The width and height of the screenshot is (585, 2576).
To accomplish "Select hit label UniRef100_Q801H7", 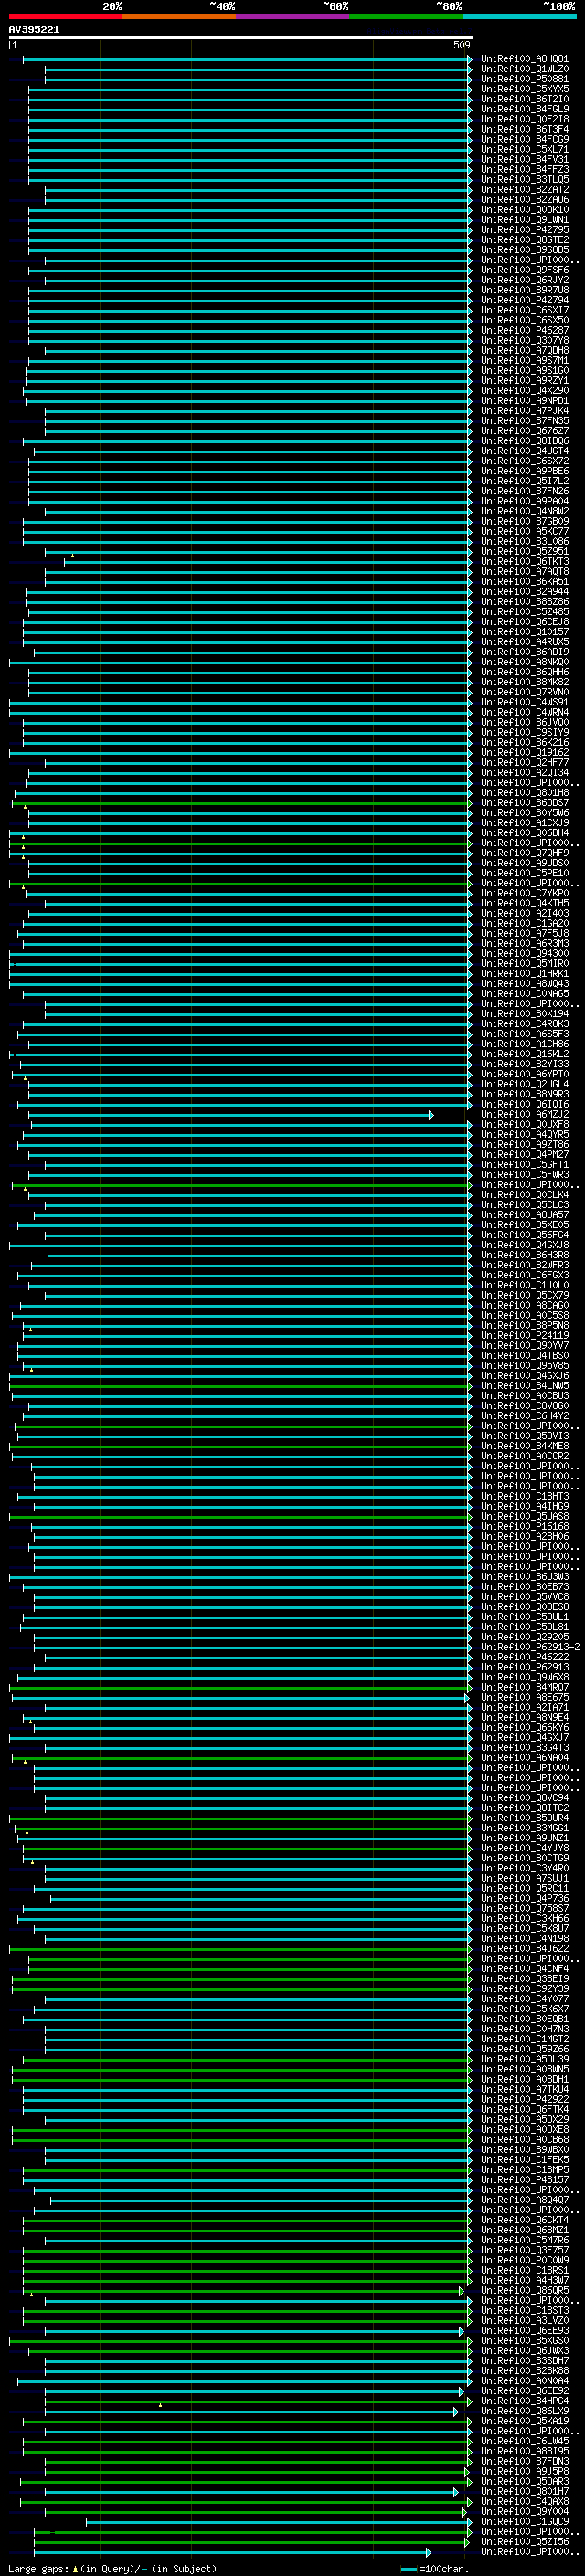I will pos(525,2492).
